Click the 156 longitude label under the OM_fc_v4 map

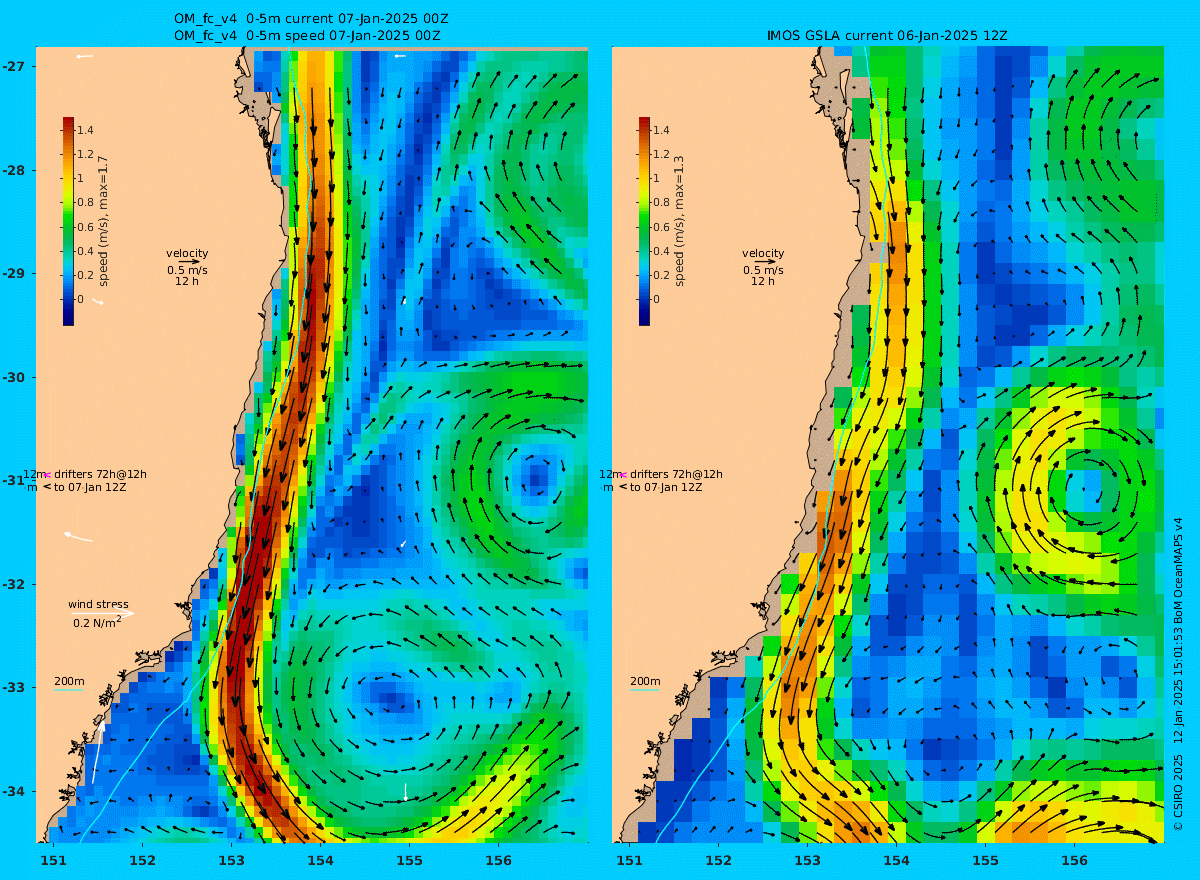[498, 860]
